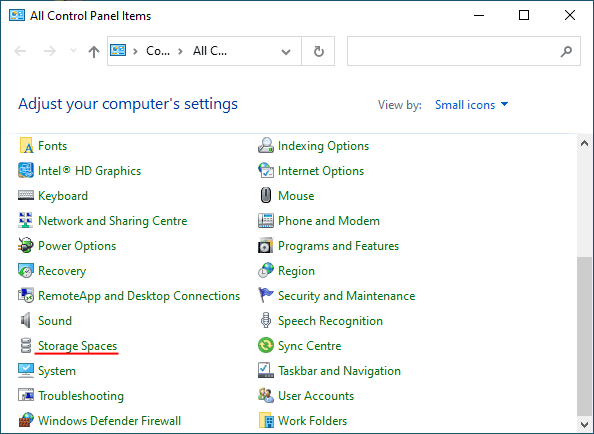The width and height of the screenshot is (594, 434).
Task: Click the Security and Maintenance flag icon
Action: [266, 295]
